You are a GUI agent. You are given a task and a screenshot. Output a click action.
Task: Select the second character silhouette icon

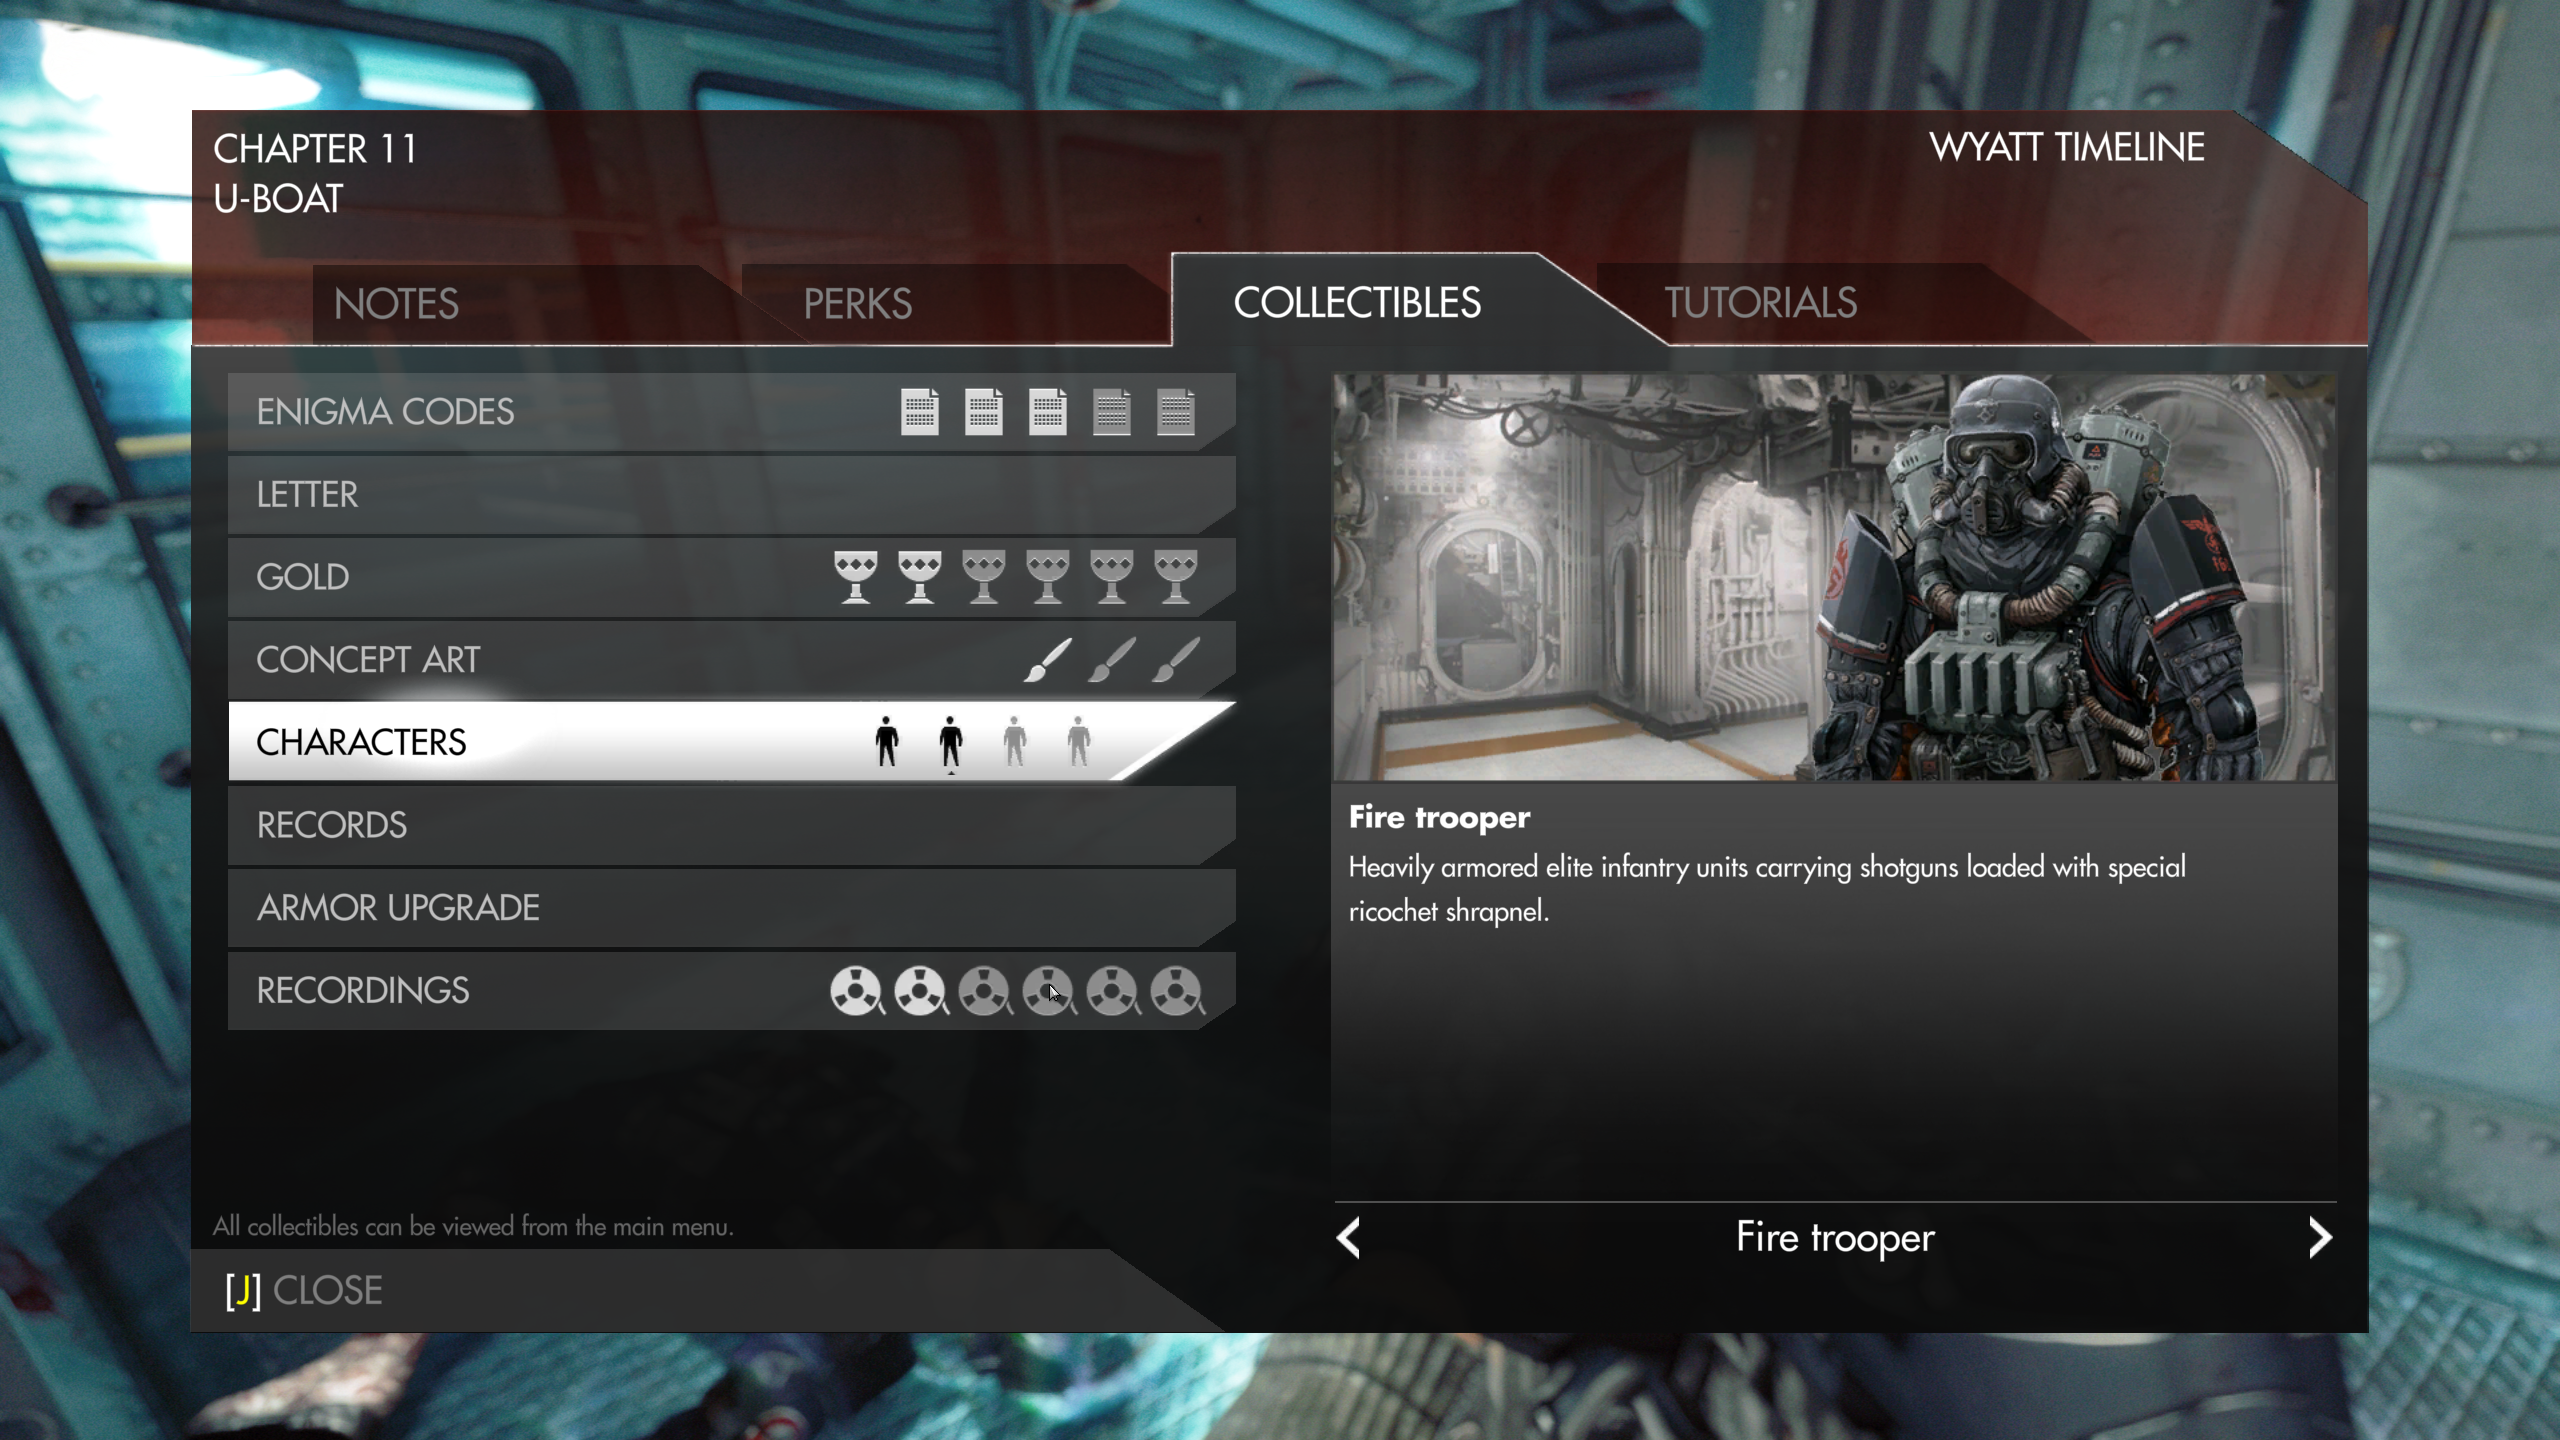[x=951, y=740]
